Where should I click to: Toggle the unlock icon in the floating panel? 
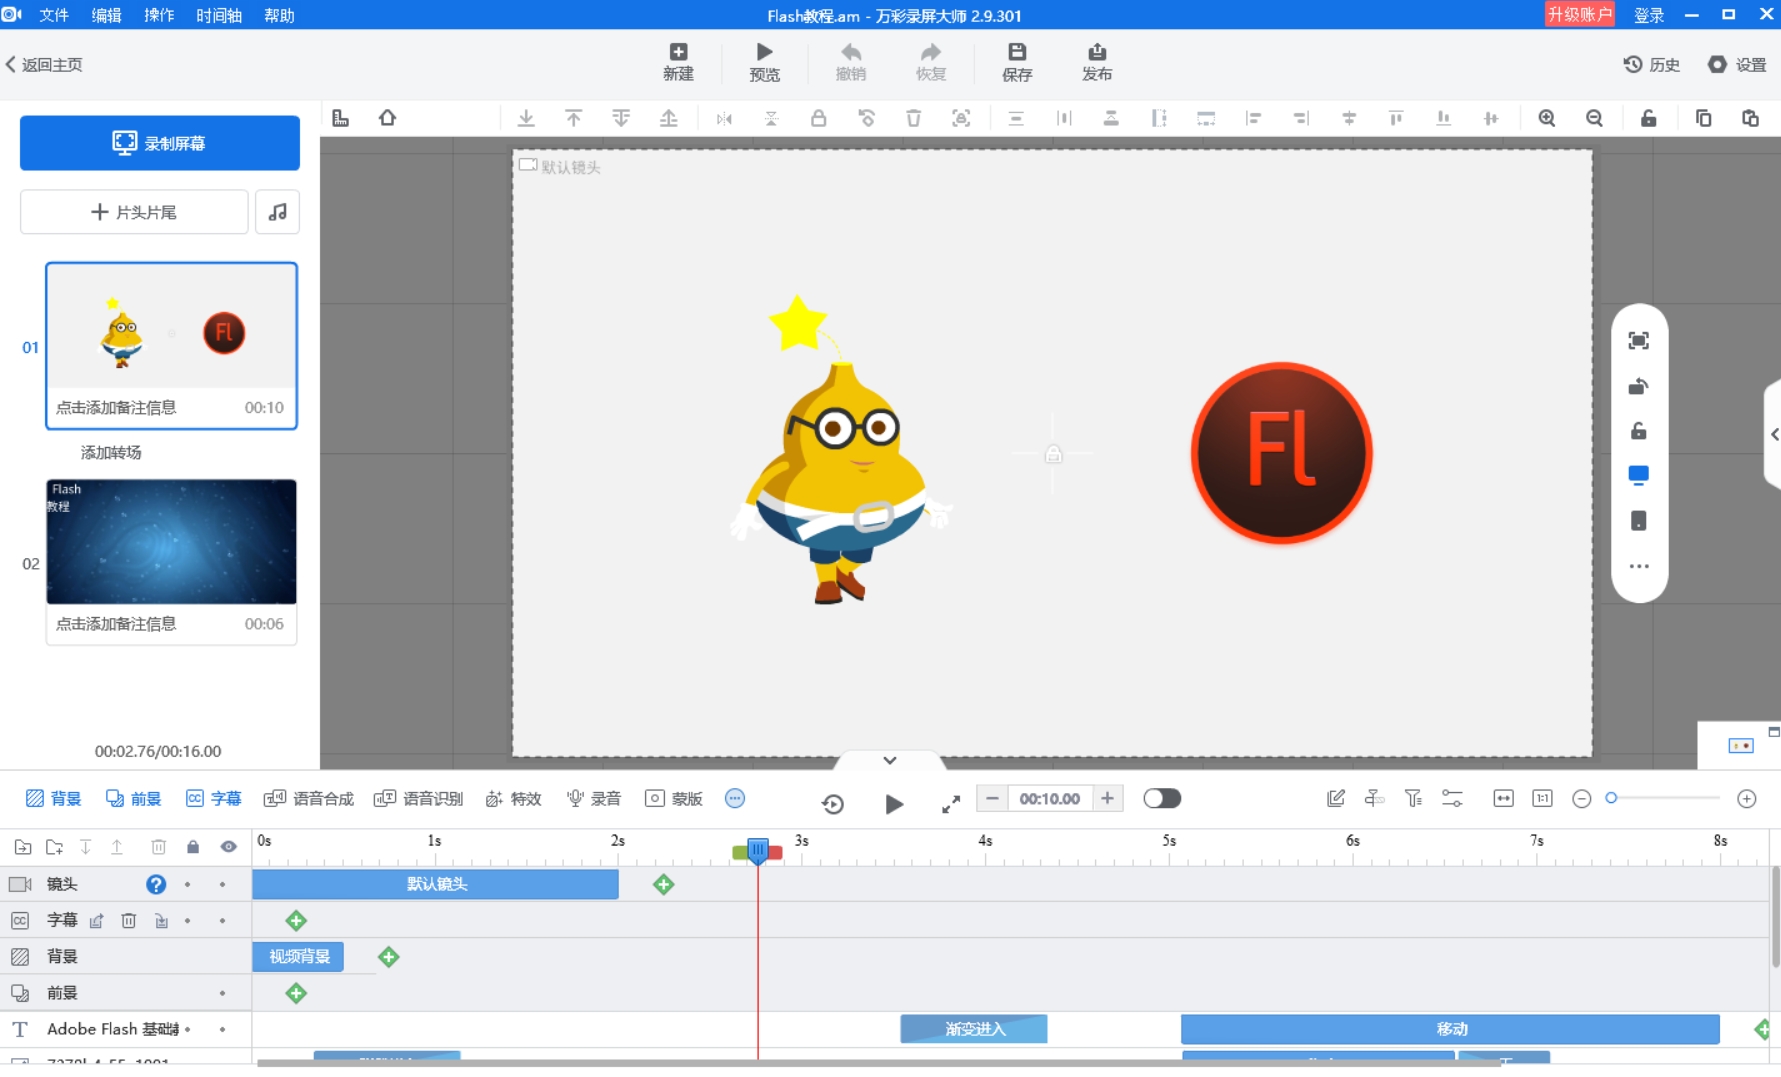click(x=1638, y=431)
